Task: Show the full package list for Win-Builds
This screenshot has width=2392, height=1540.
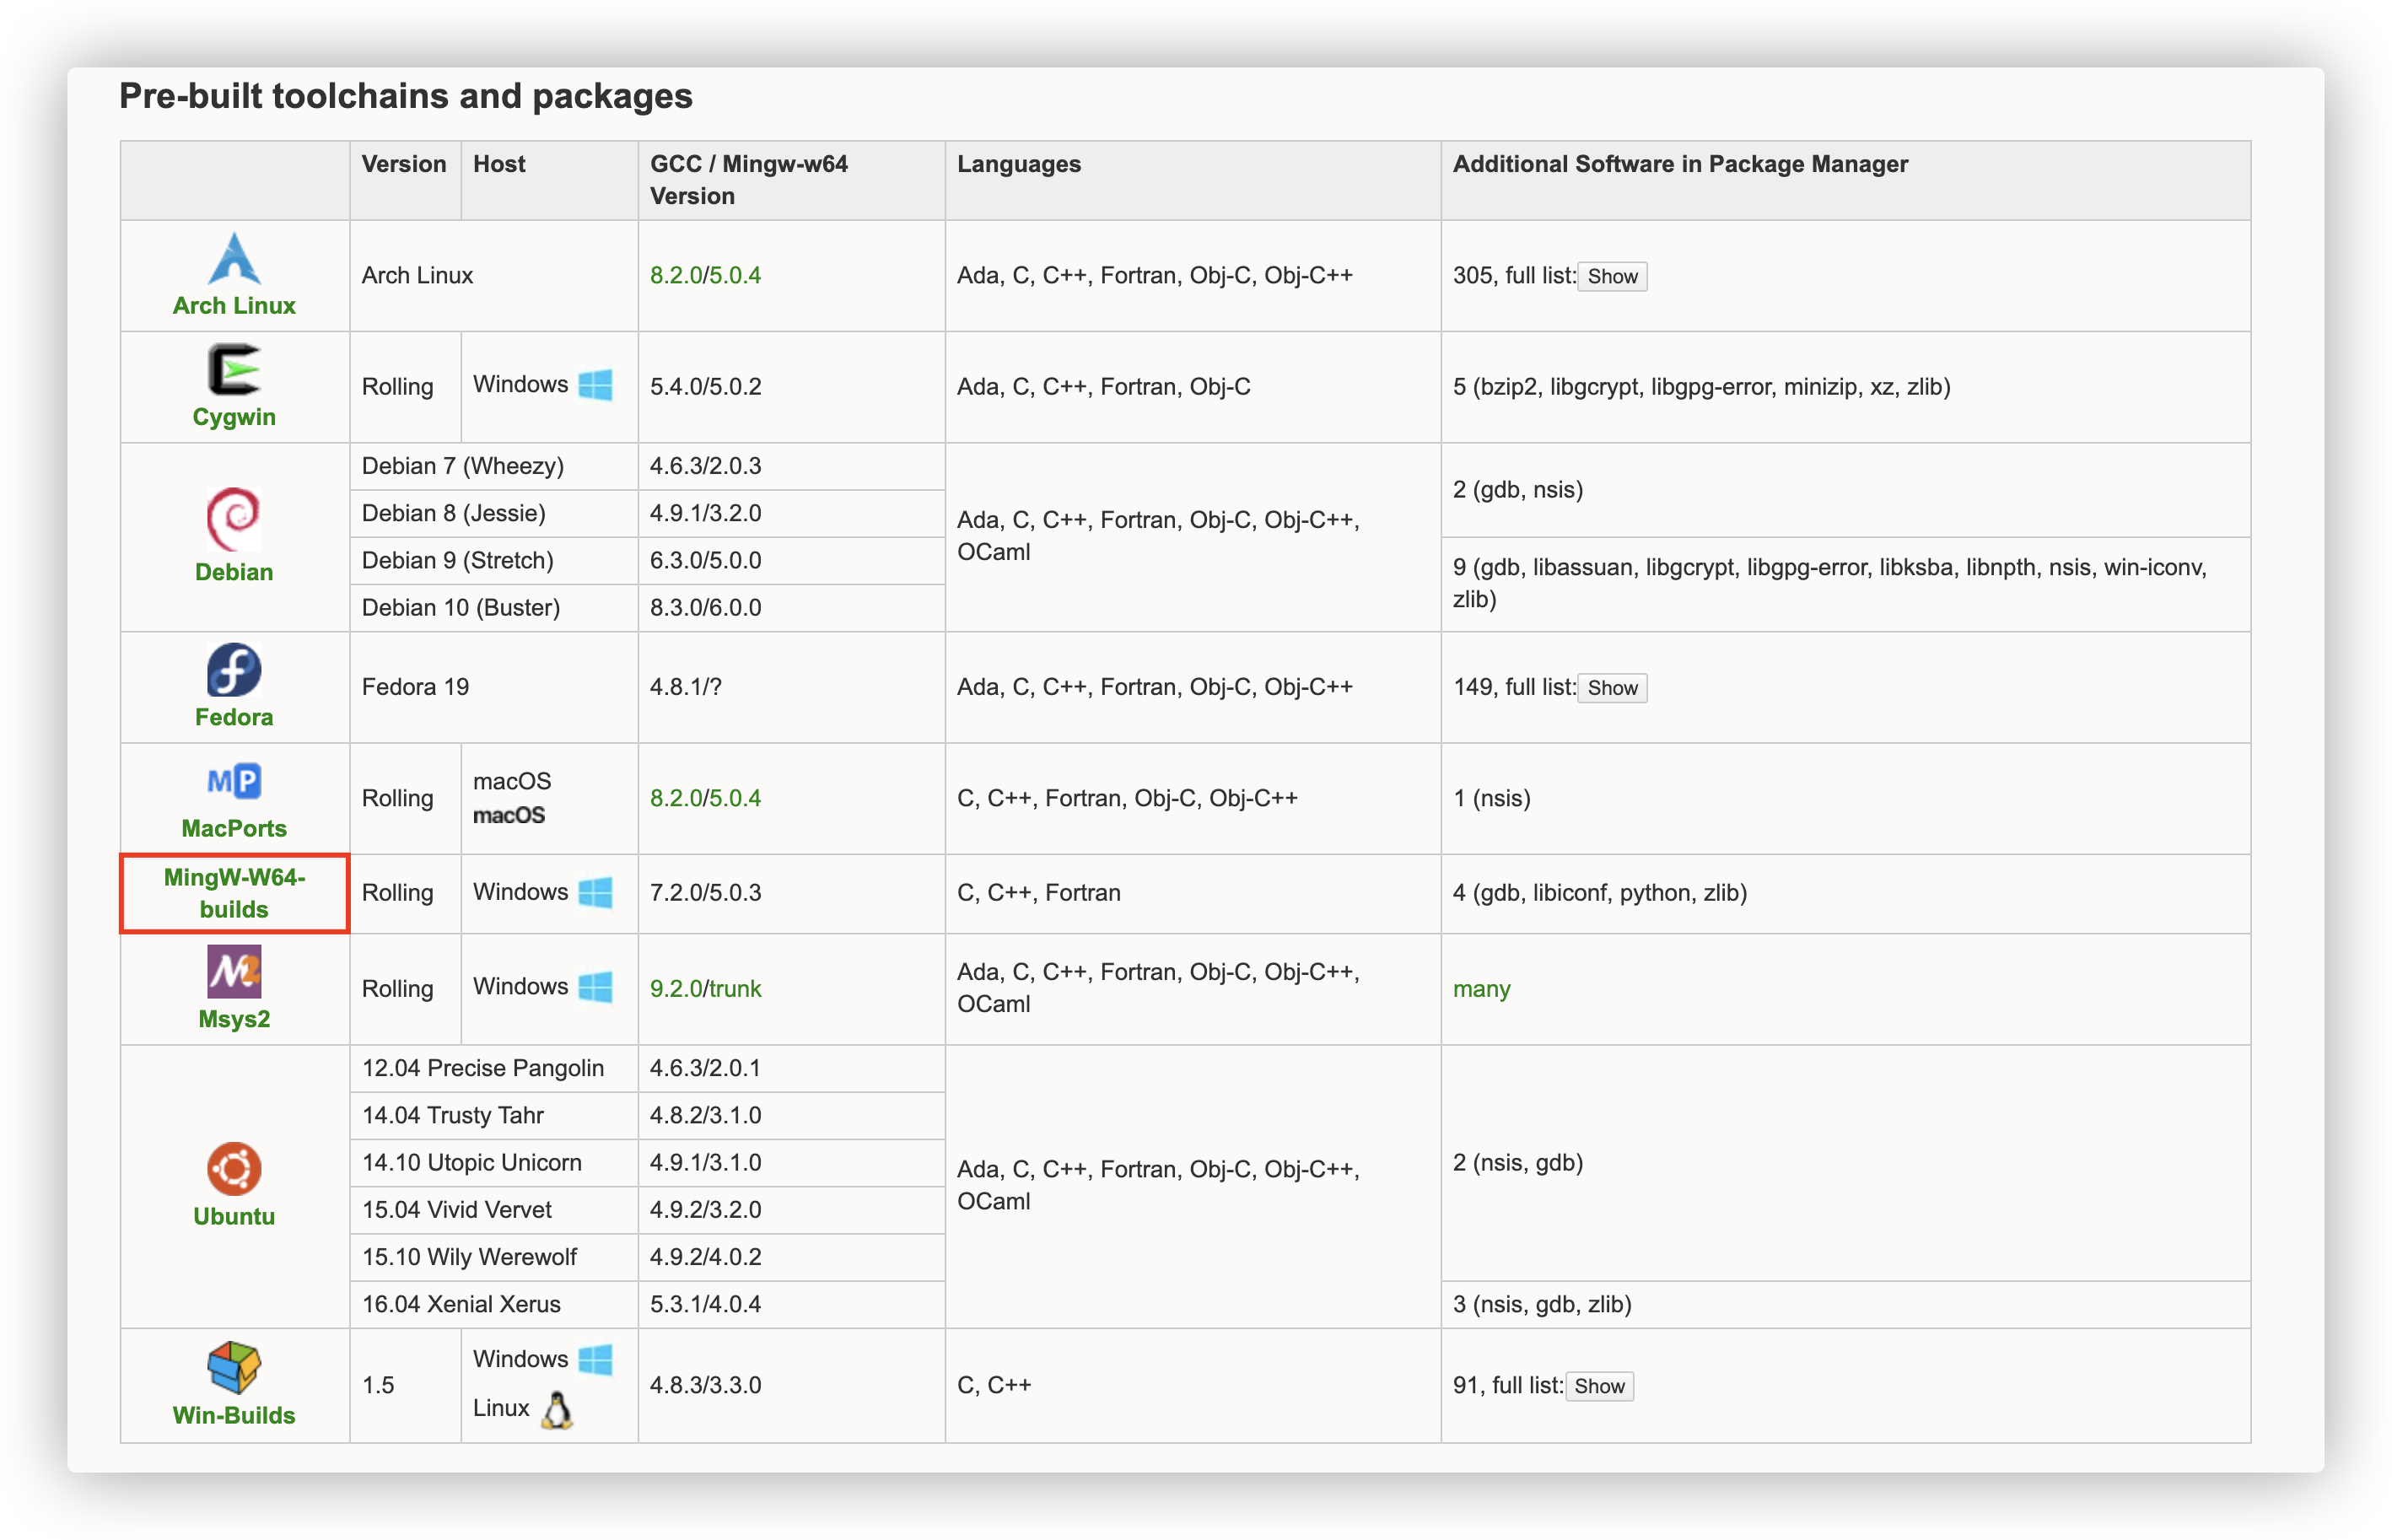Action: pos(1599,1386)
